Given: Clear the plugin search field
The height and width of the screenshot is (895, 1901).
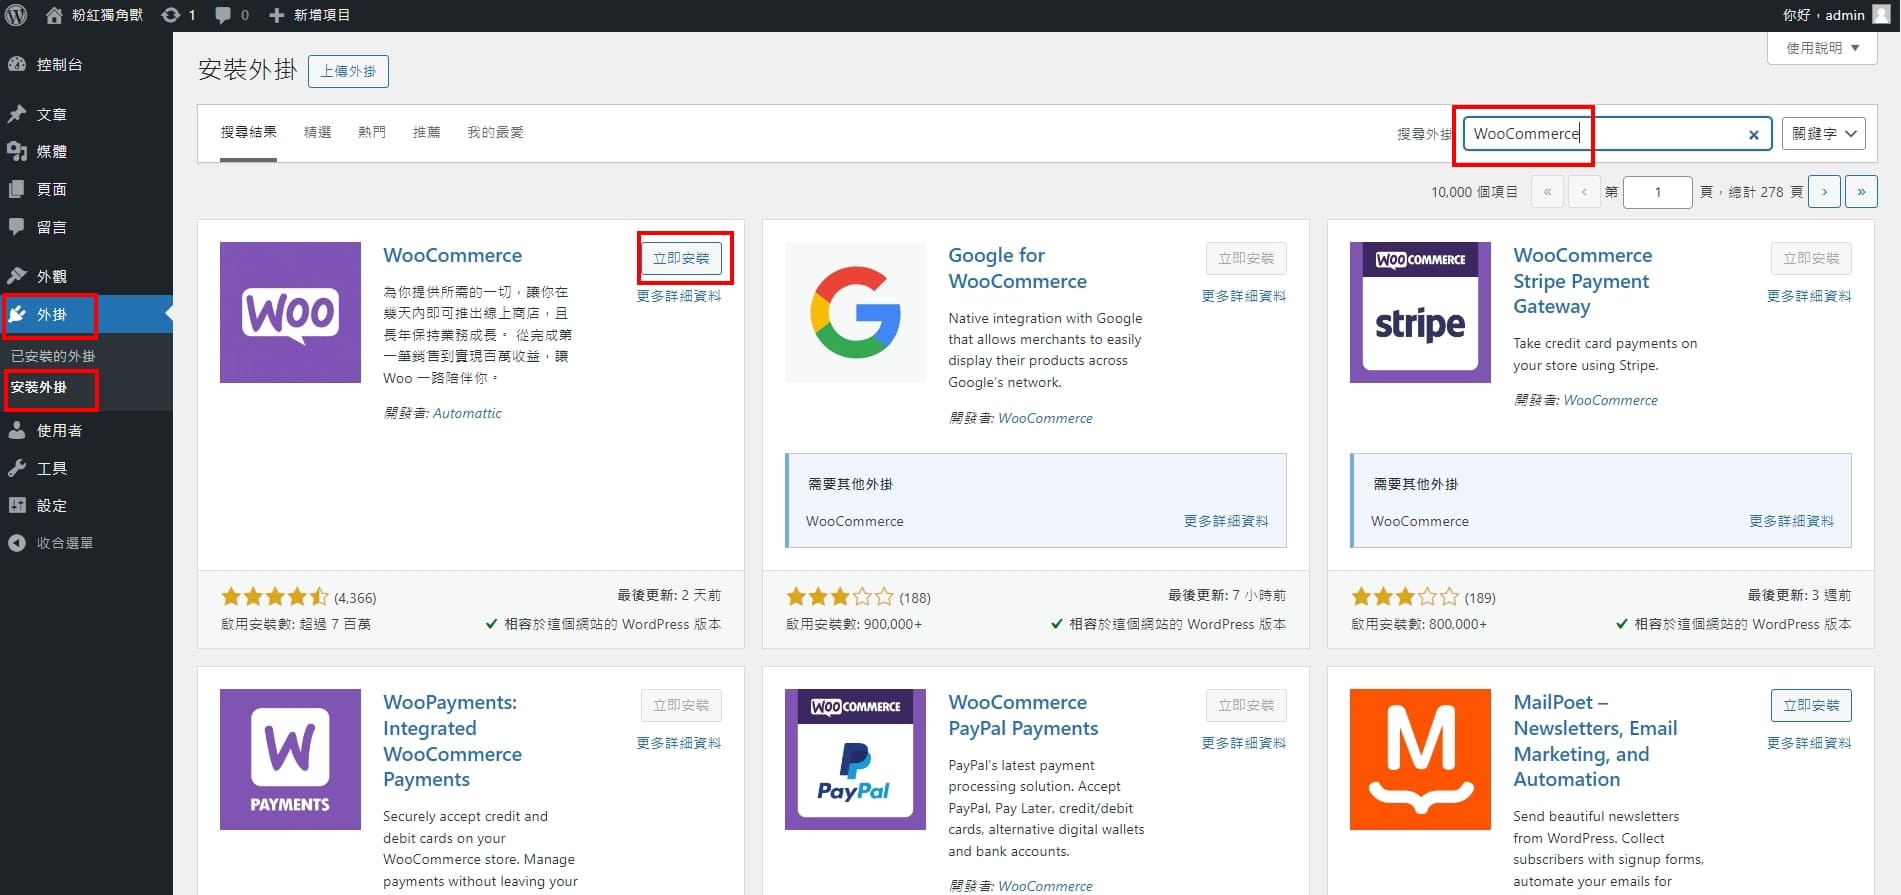Looking at the screenshot, I should [x=1753, y=135].
